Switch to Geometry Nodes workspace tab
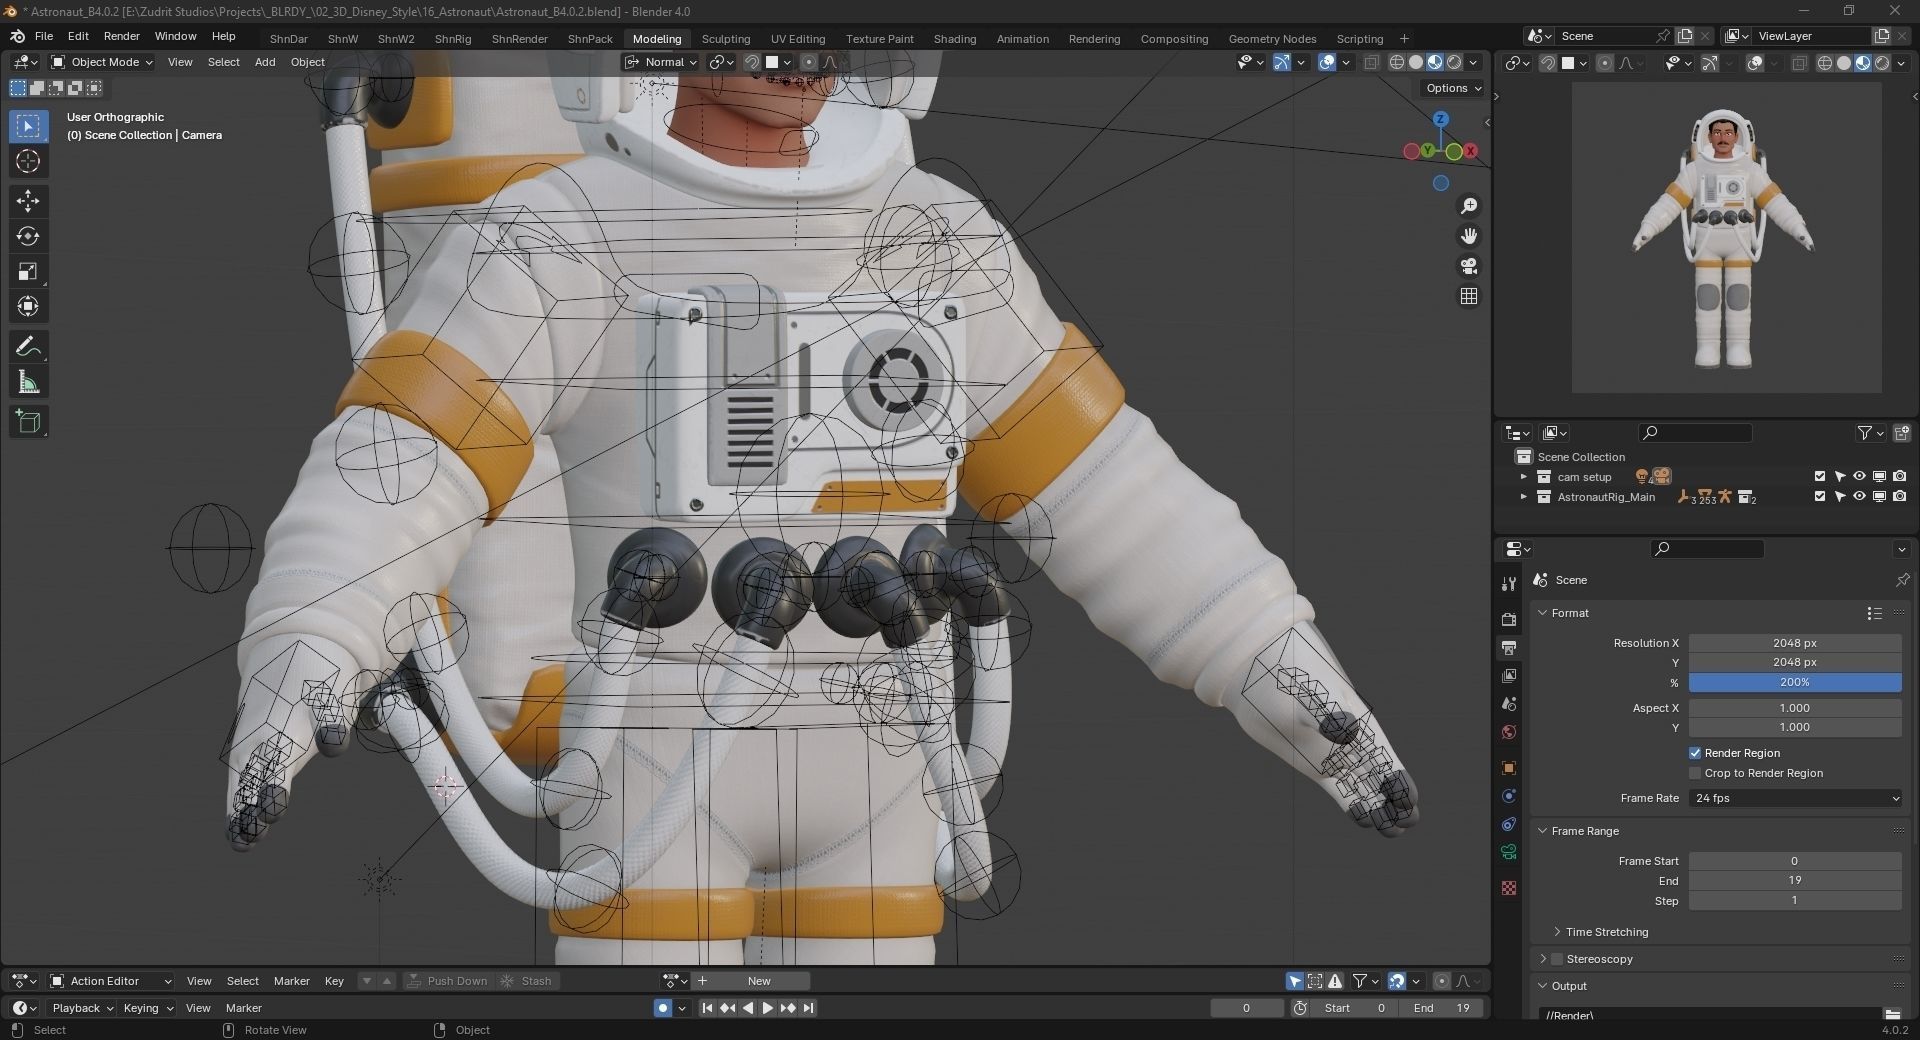The width and height of the screenshot is (1920, 1040). 1272,39
